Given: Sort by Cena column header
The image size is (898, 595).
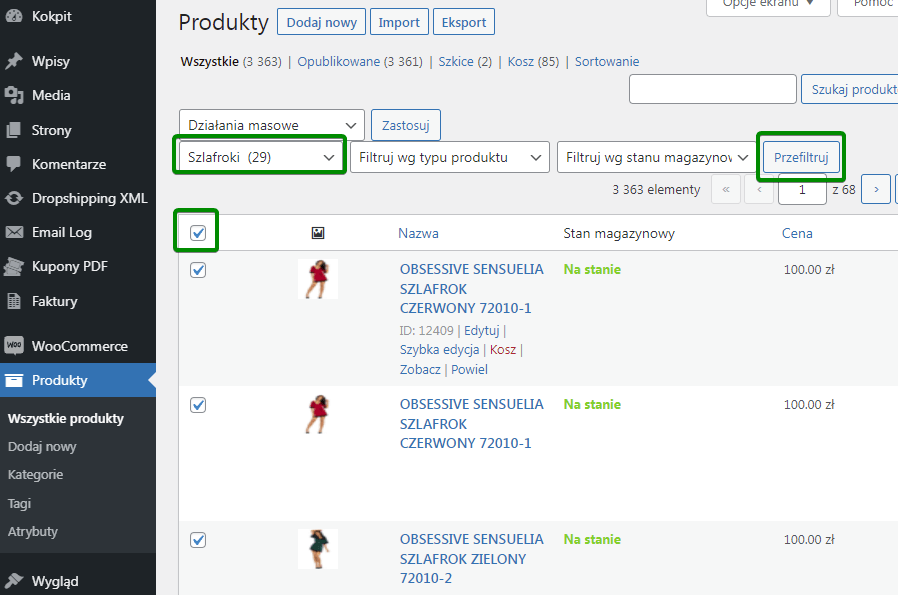Looking at the screenshot, I should (x=797, y=233).
